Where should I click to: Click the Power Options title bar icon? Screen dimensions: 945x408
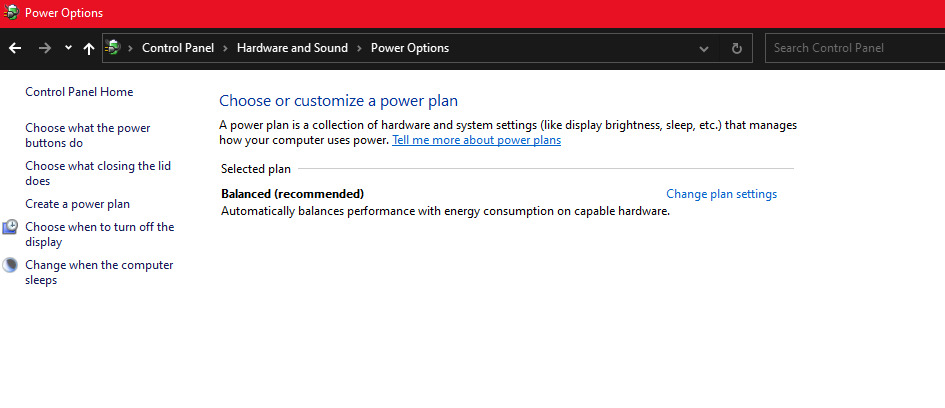pyautogui.click(x=11, y=13)
